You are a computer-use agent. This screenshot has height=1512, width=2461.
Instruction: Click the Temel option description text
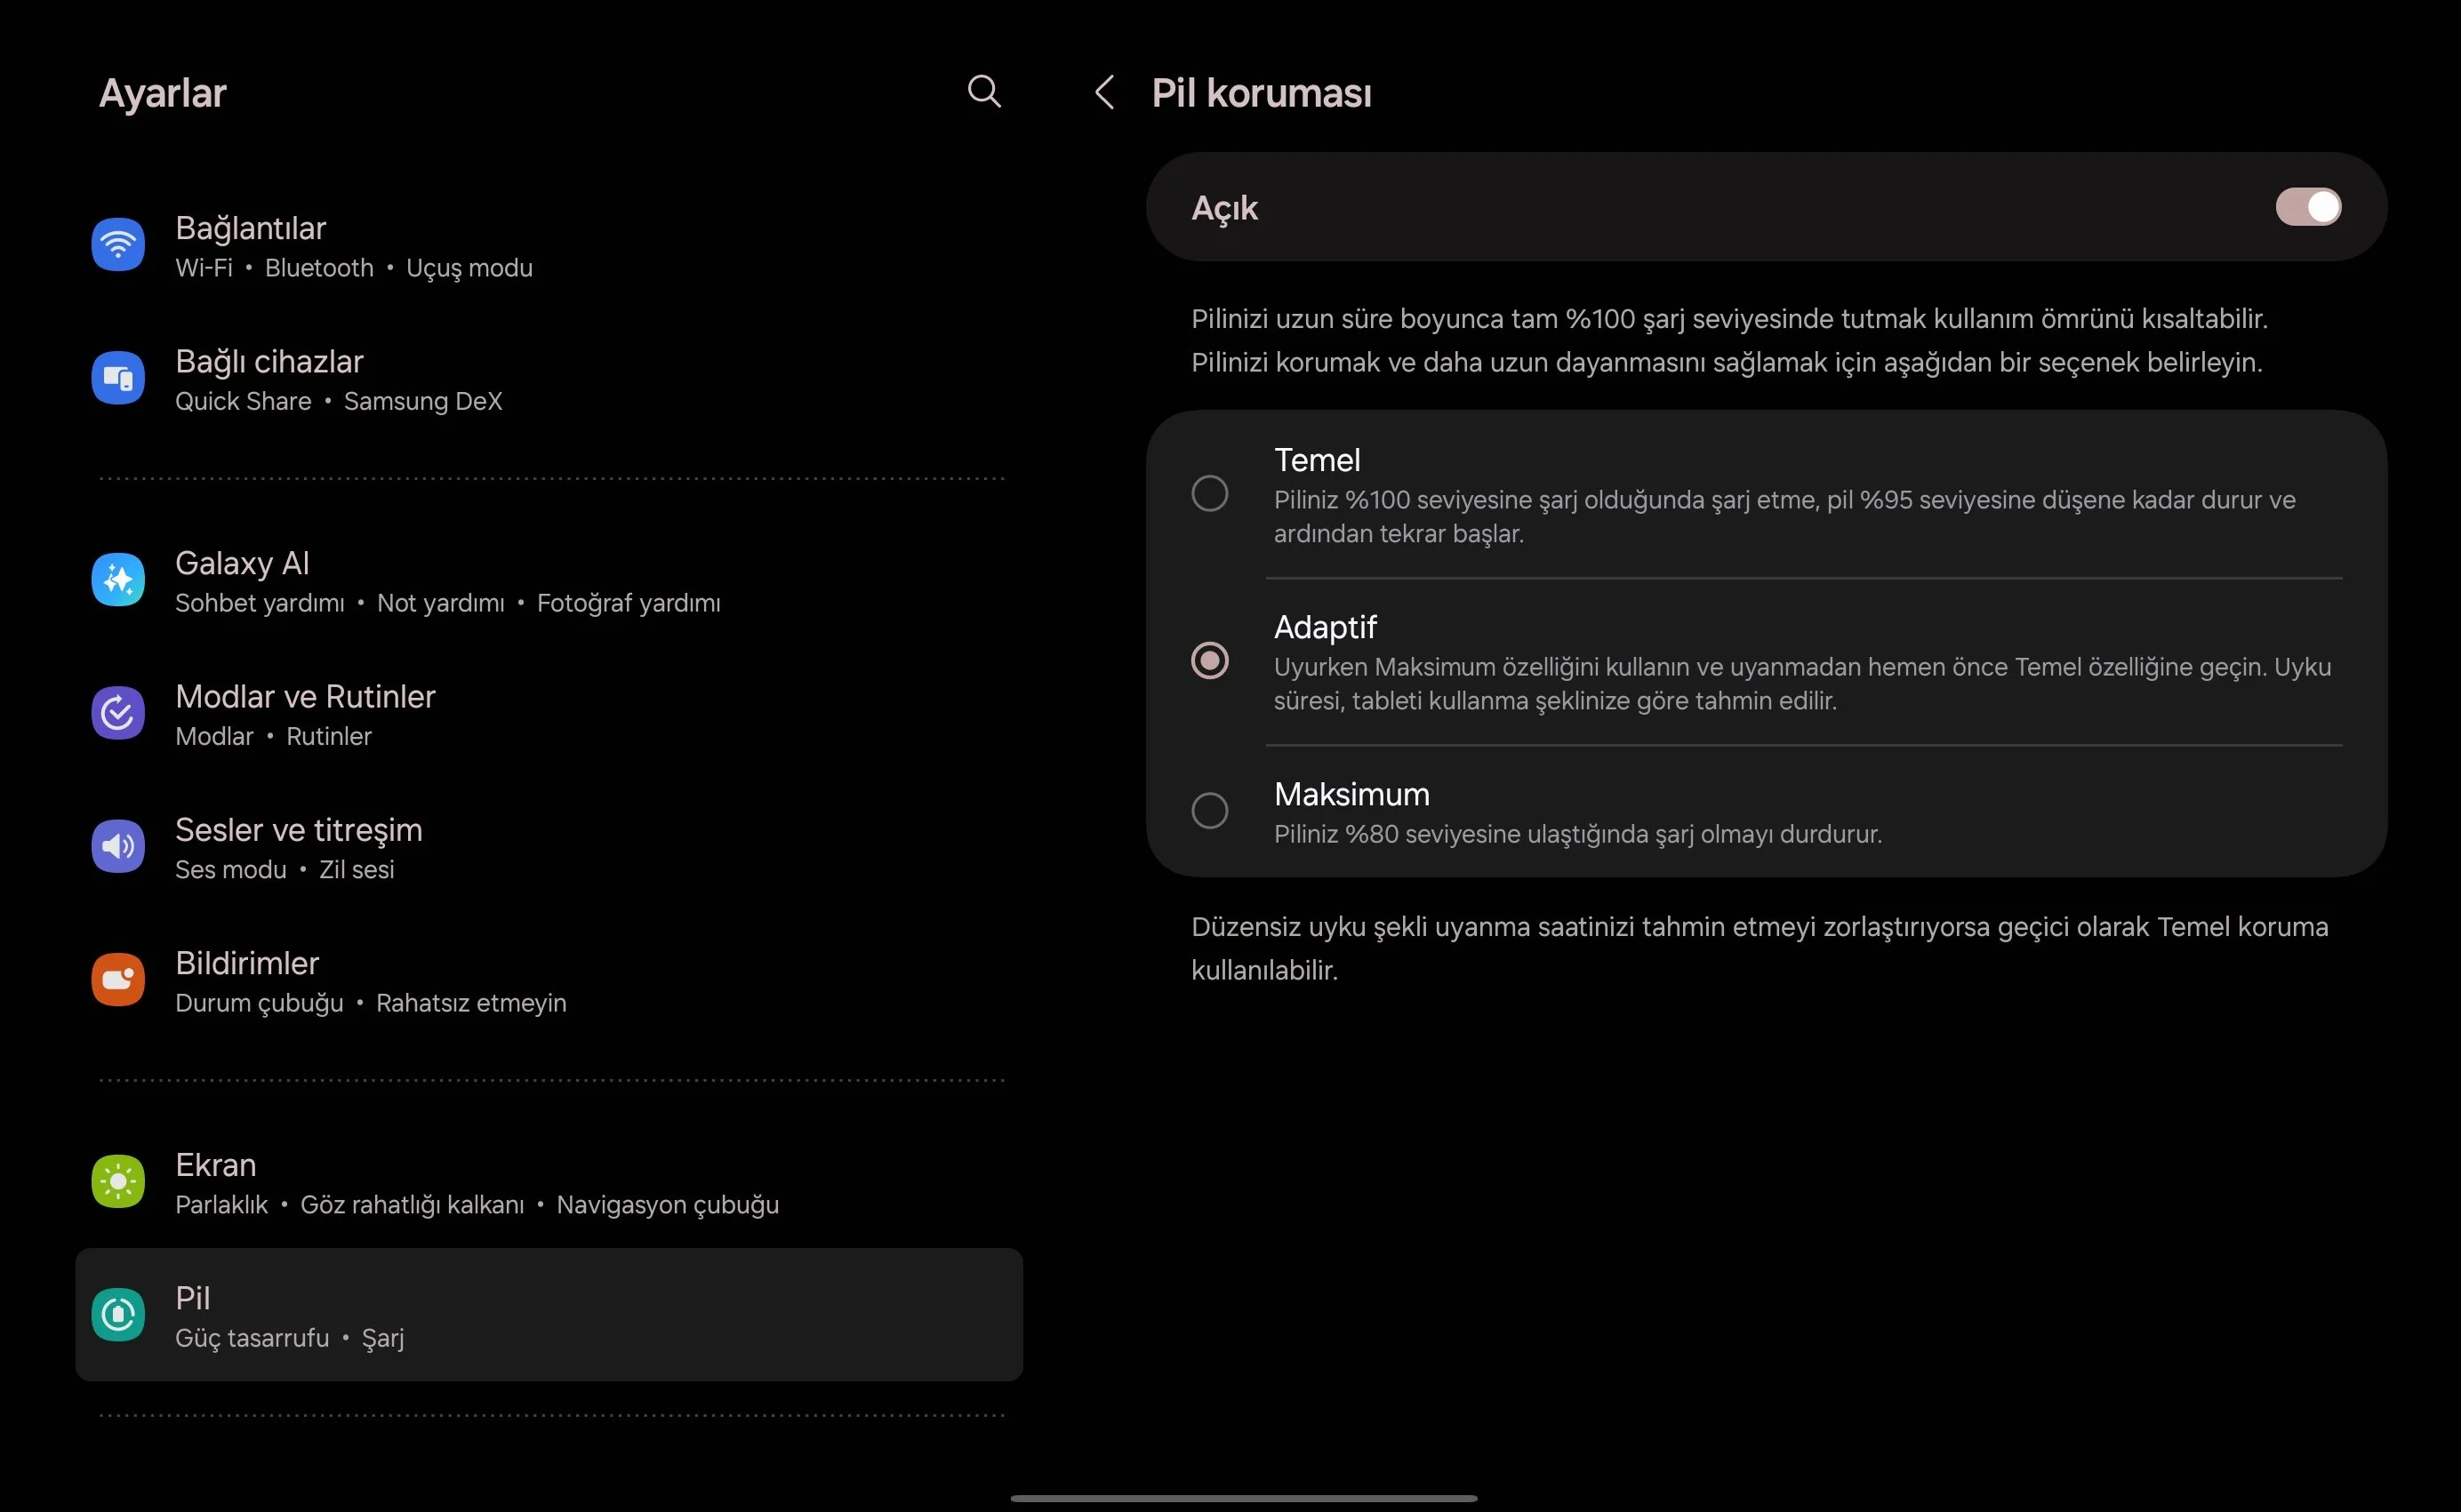pyautogui.click(x=1784, y=516)
